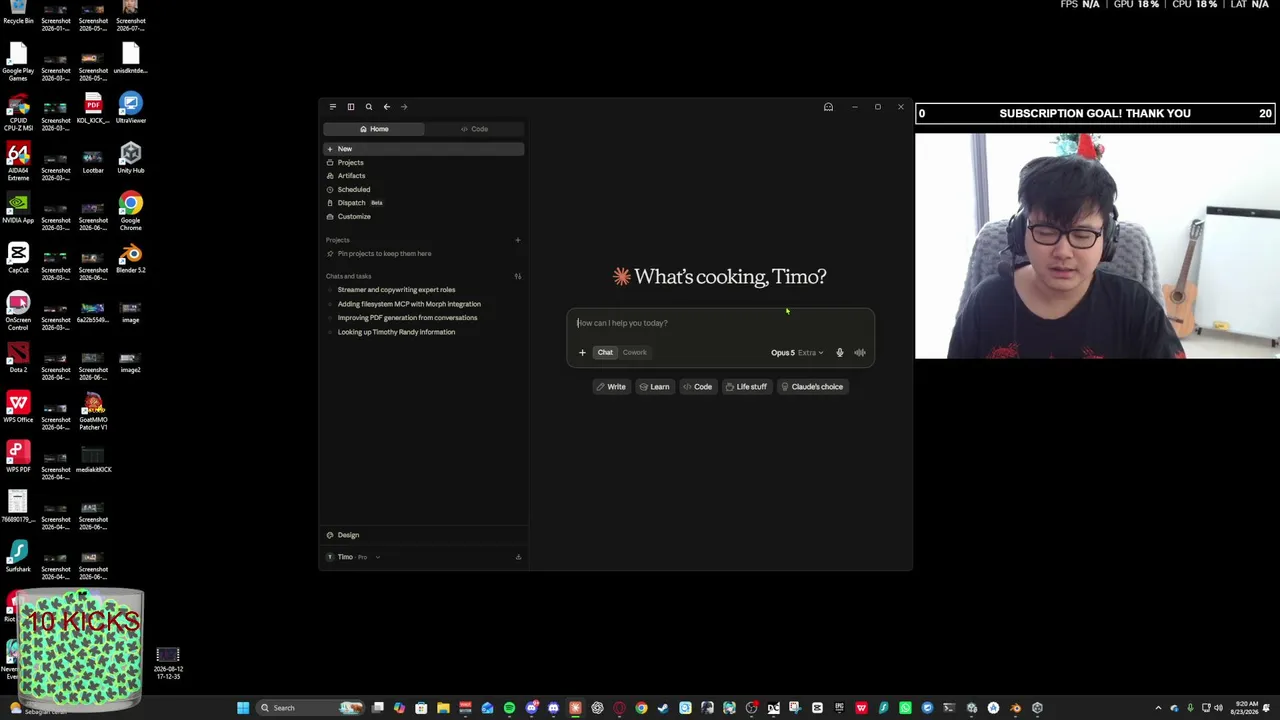The image size is (1280, 720).
Task: Start a New chat
Action: tap(423, 149)
